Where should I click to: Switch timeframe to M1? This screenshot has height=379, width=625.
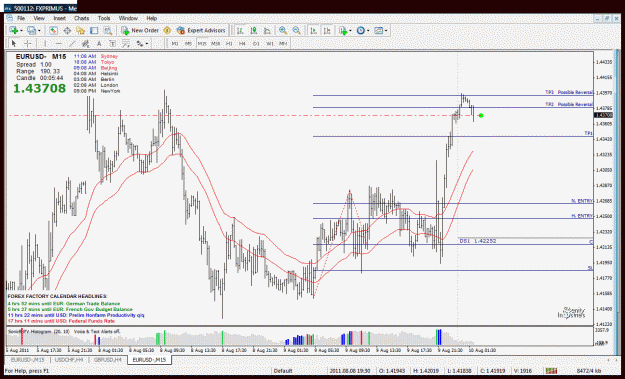click(x=175, y=43)
